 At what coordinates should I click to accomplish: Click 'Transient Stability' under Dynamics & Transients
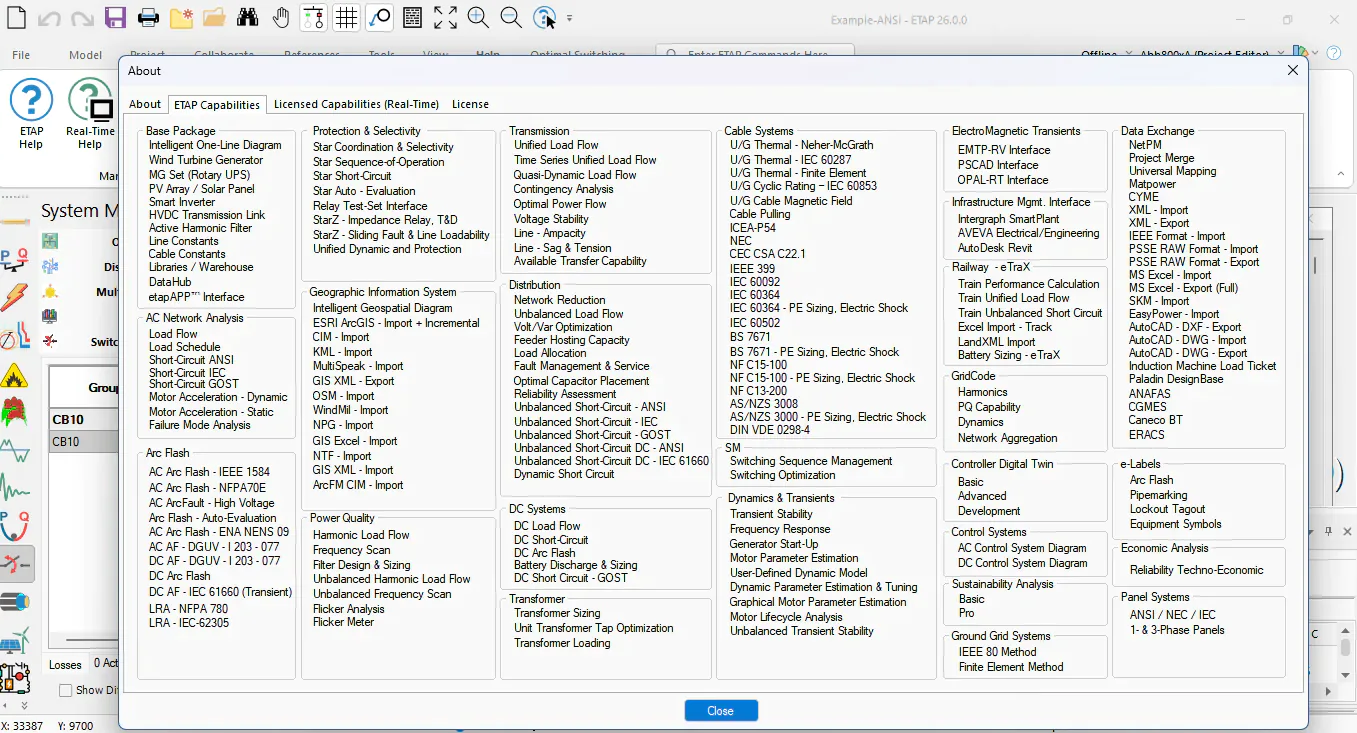[x=771, y=514]
